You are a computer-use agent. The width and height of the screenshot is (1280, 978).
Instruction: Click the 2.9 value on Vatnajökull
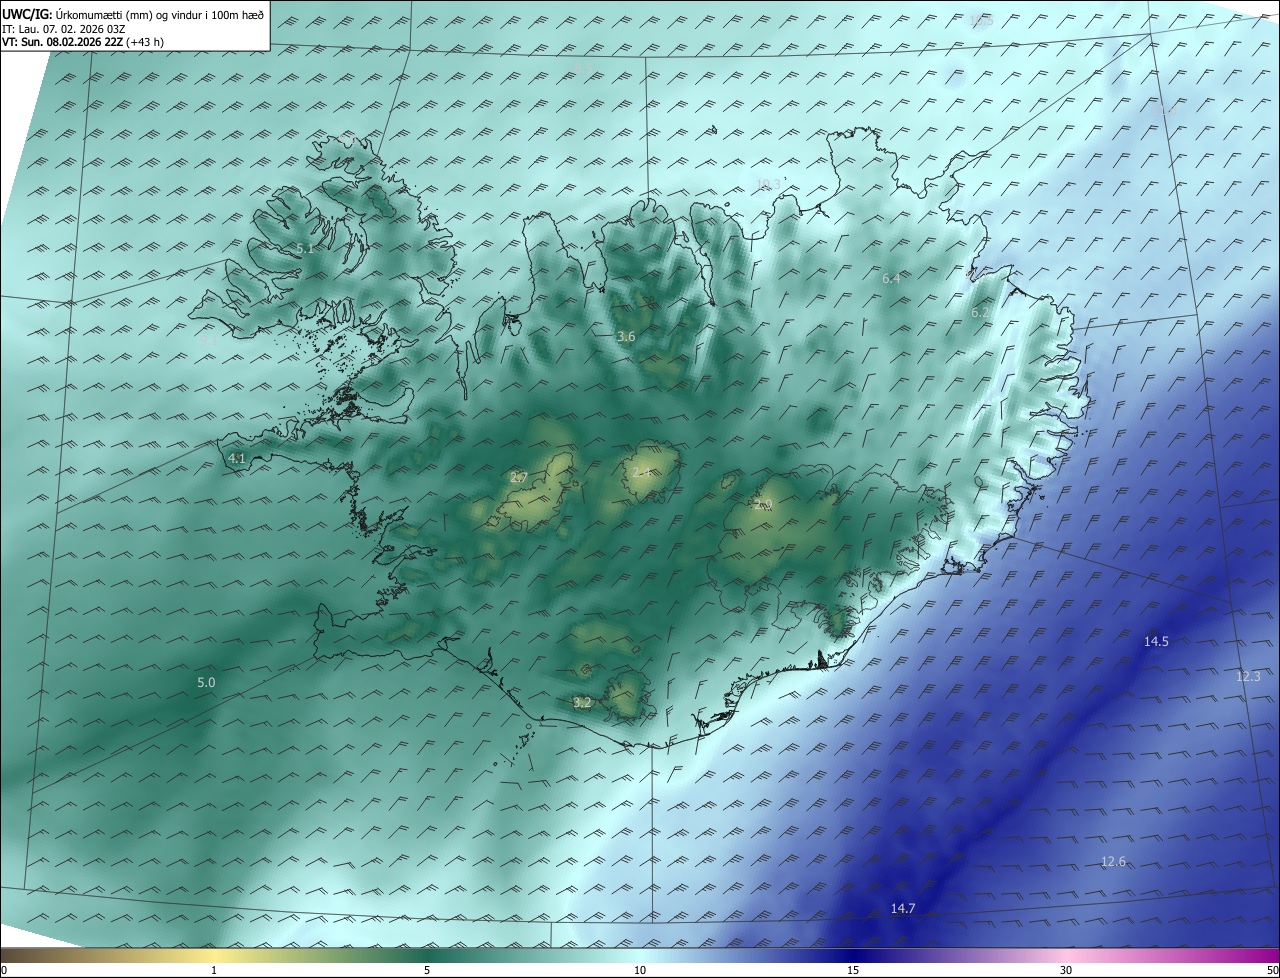pyautogui.click(x=764, y=505)
